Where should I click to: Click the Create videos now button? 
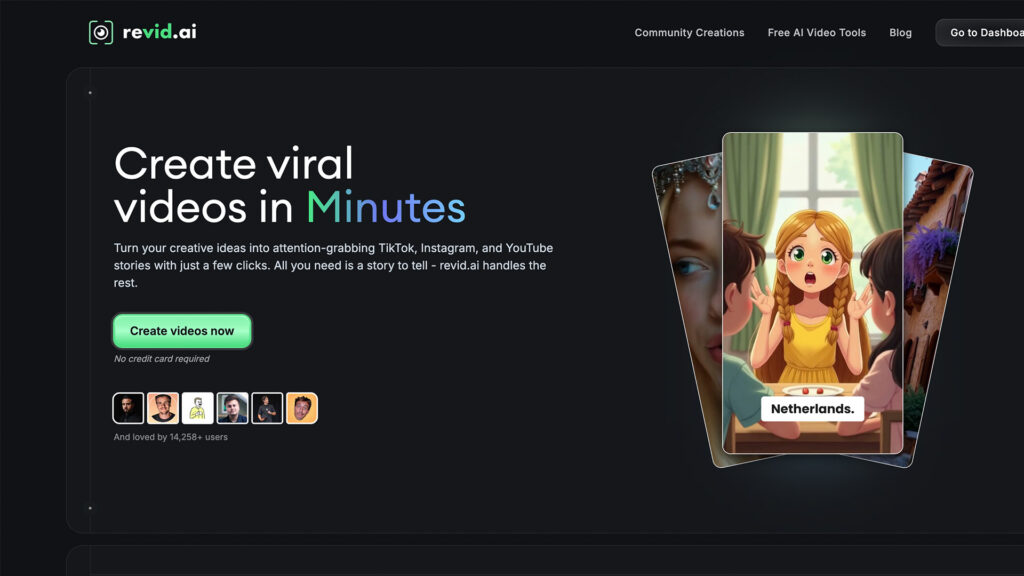click(182, 331)
